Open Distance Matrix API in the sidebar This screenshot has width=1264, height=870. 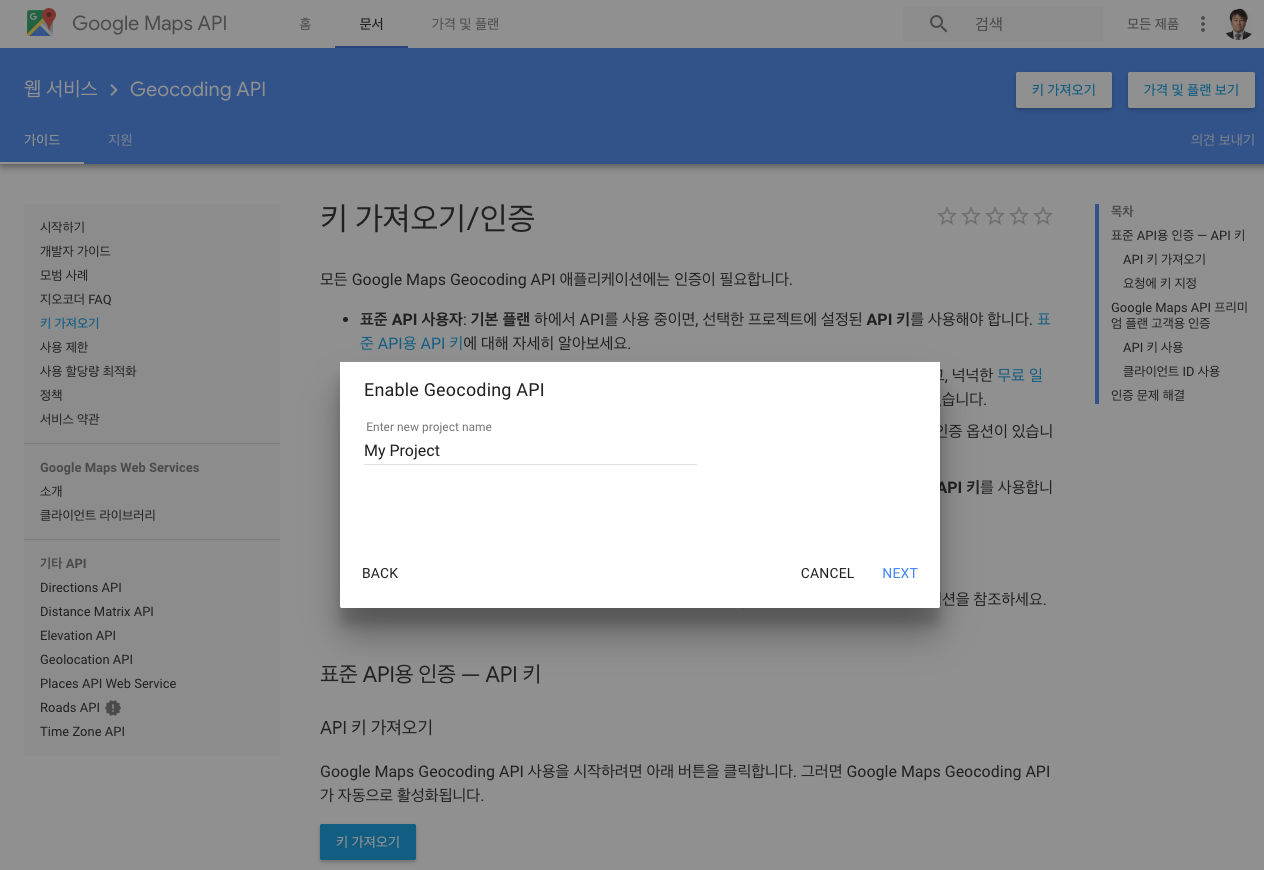(97, 611)
